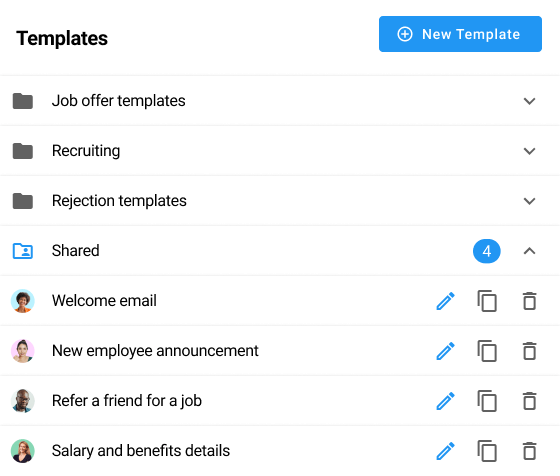
Task: Edit the Welcome email template
Action: coord(445,301)
